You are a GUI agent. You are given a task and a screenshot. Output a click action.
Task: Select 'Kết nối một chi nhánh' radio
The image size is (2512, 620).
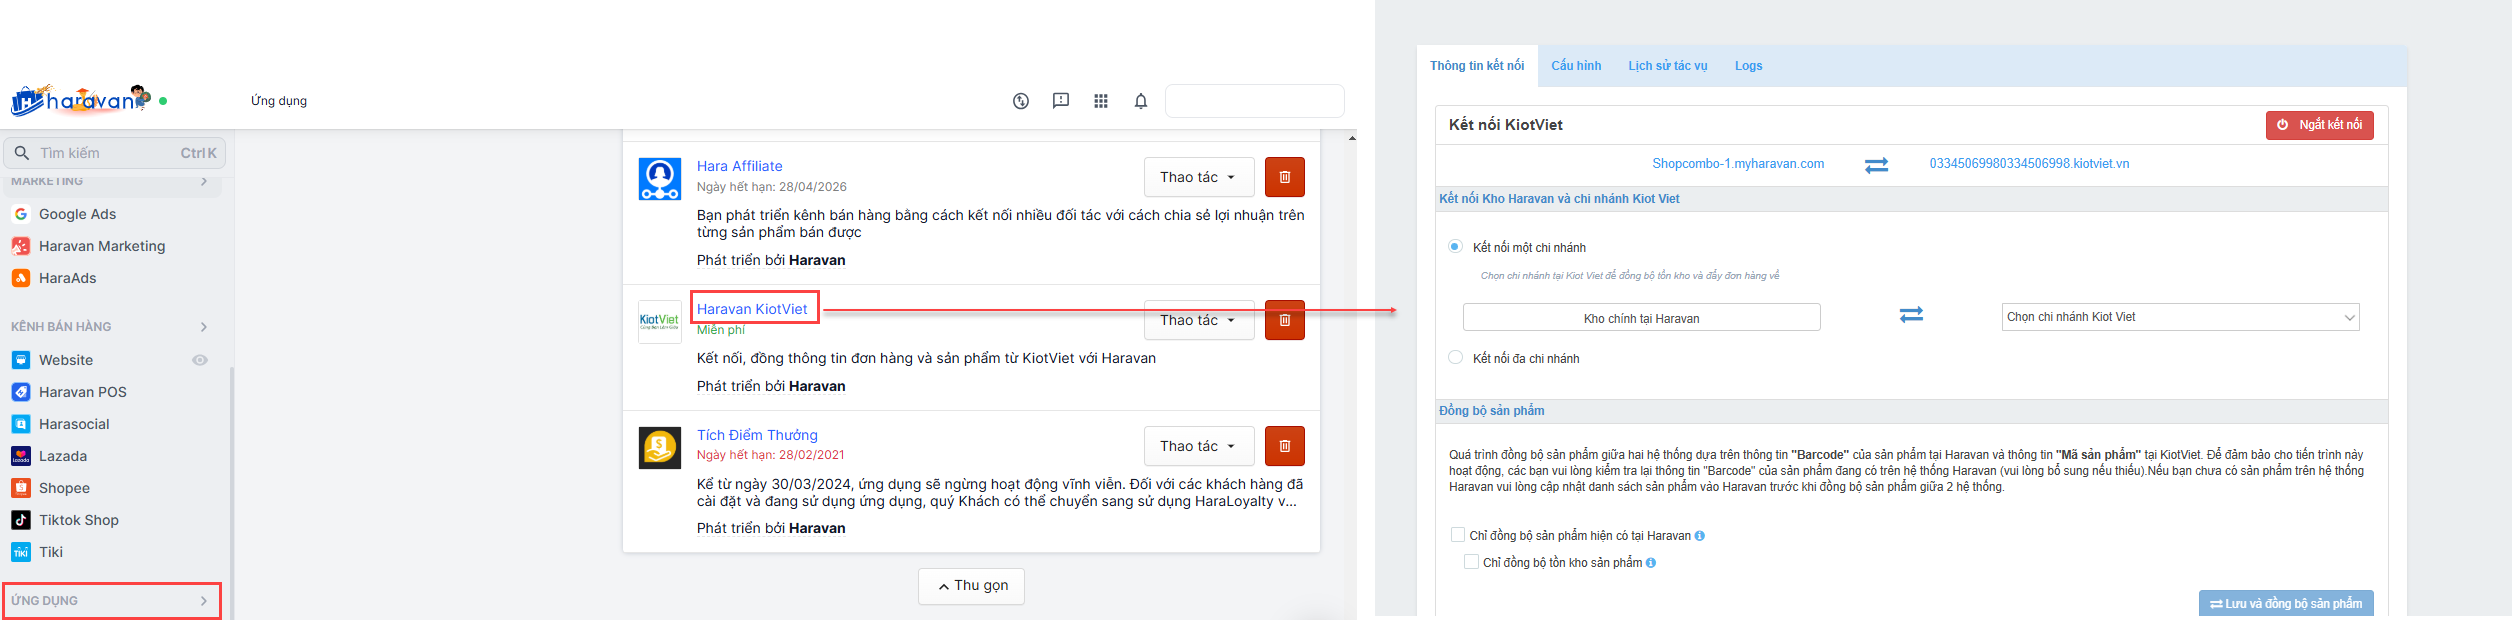(x=1455, y=246)
